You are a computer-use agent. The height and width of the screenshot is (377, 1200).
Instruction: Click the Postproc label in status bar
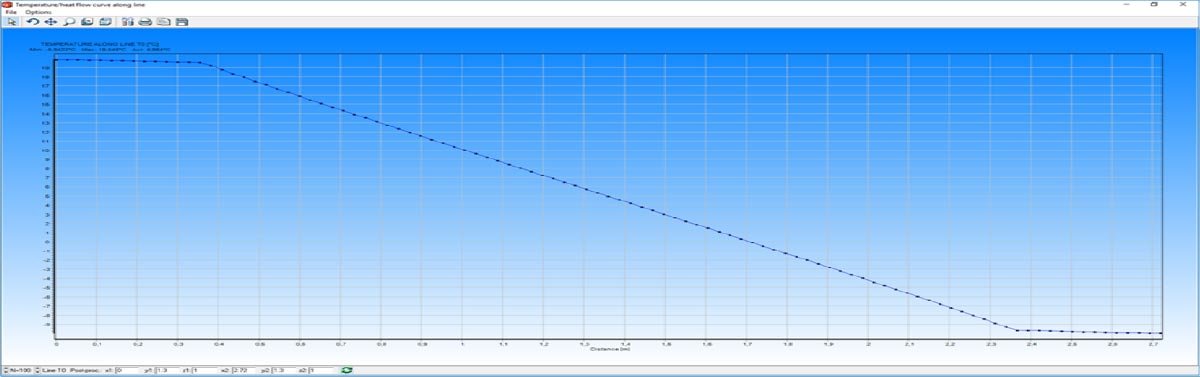coord(84,370)
